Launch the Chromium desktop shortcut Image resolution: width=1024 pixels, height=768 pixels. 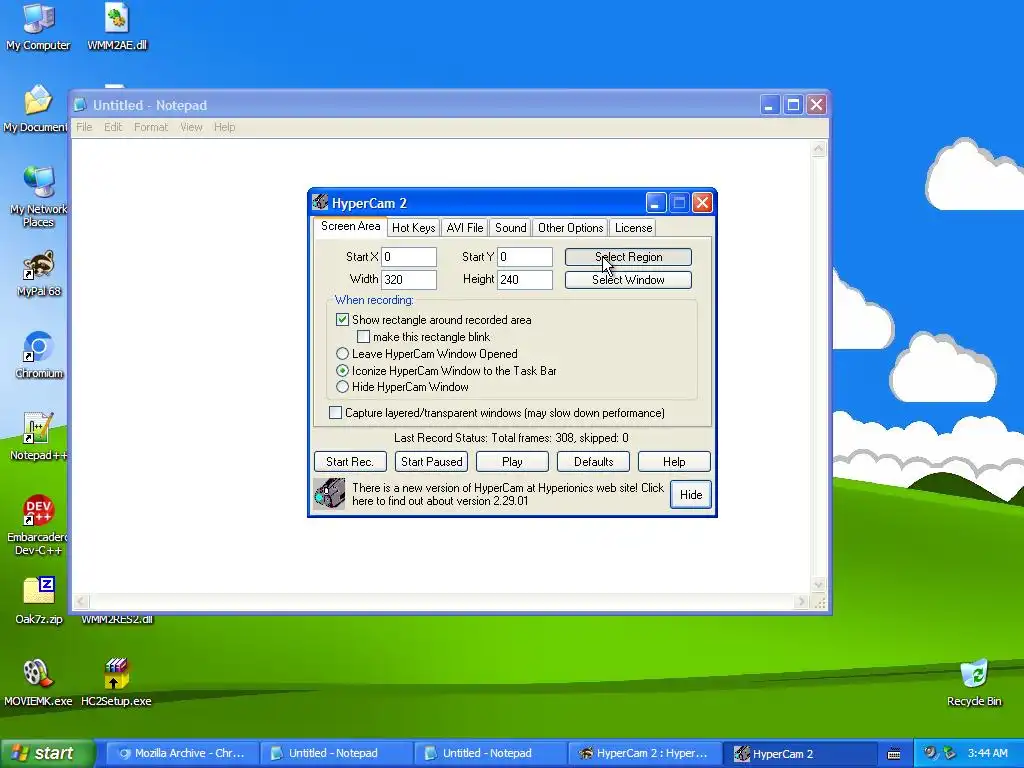[x=39, y=355]
